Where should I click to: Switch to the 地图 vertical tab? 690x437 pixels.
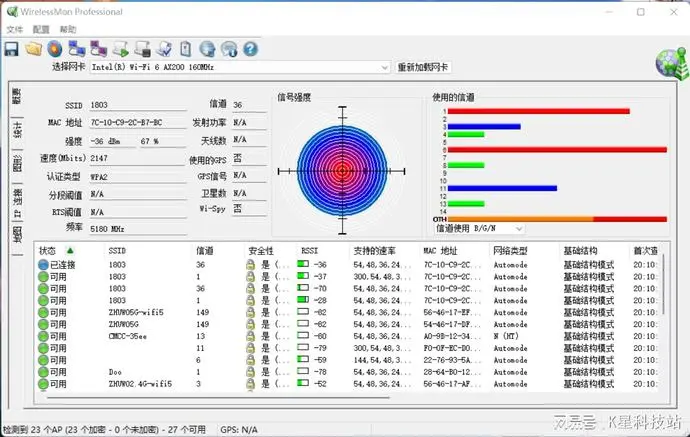[17, 235]
